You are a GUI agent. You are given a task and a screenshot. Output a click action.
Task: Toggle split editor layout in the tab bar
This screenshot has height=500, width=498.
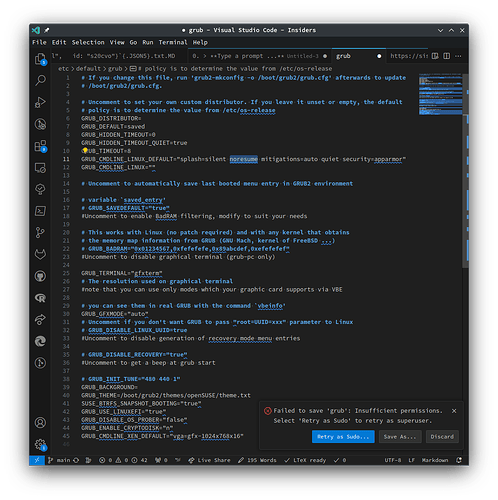pyautogui.click(x=447, y=56)
